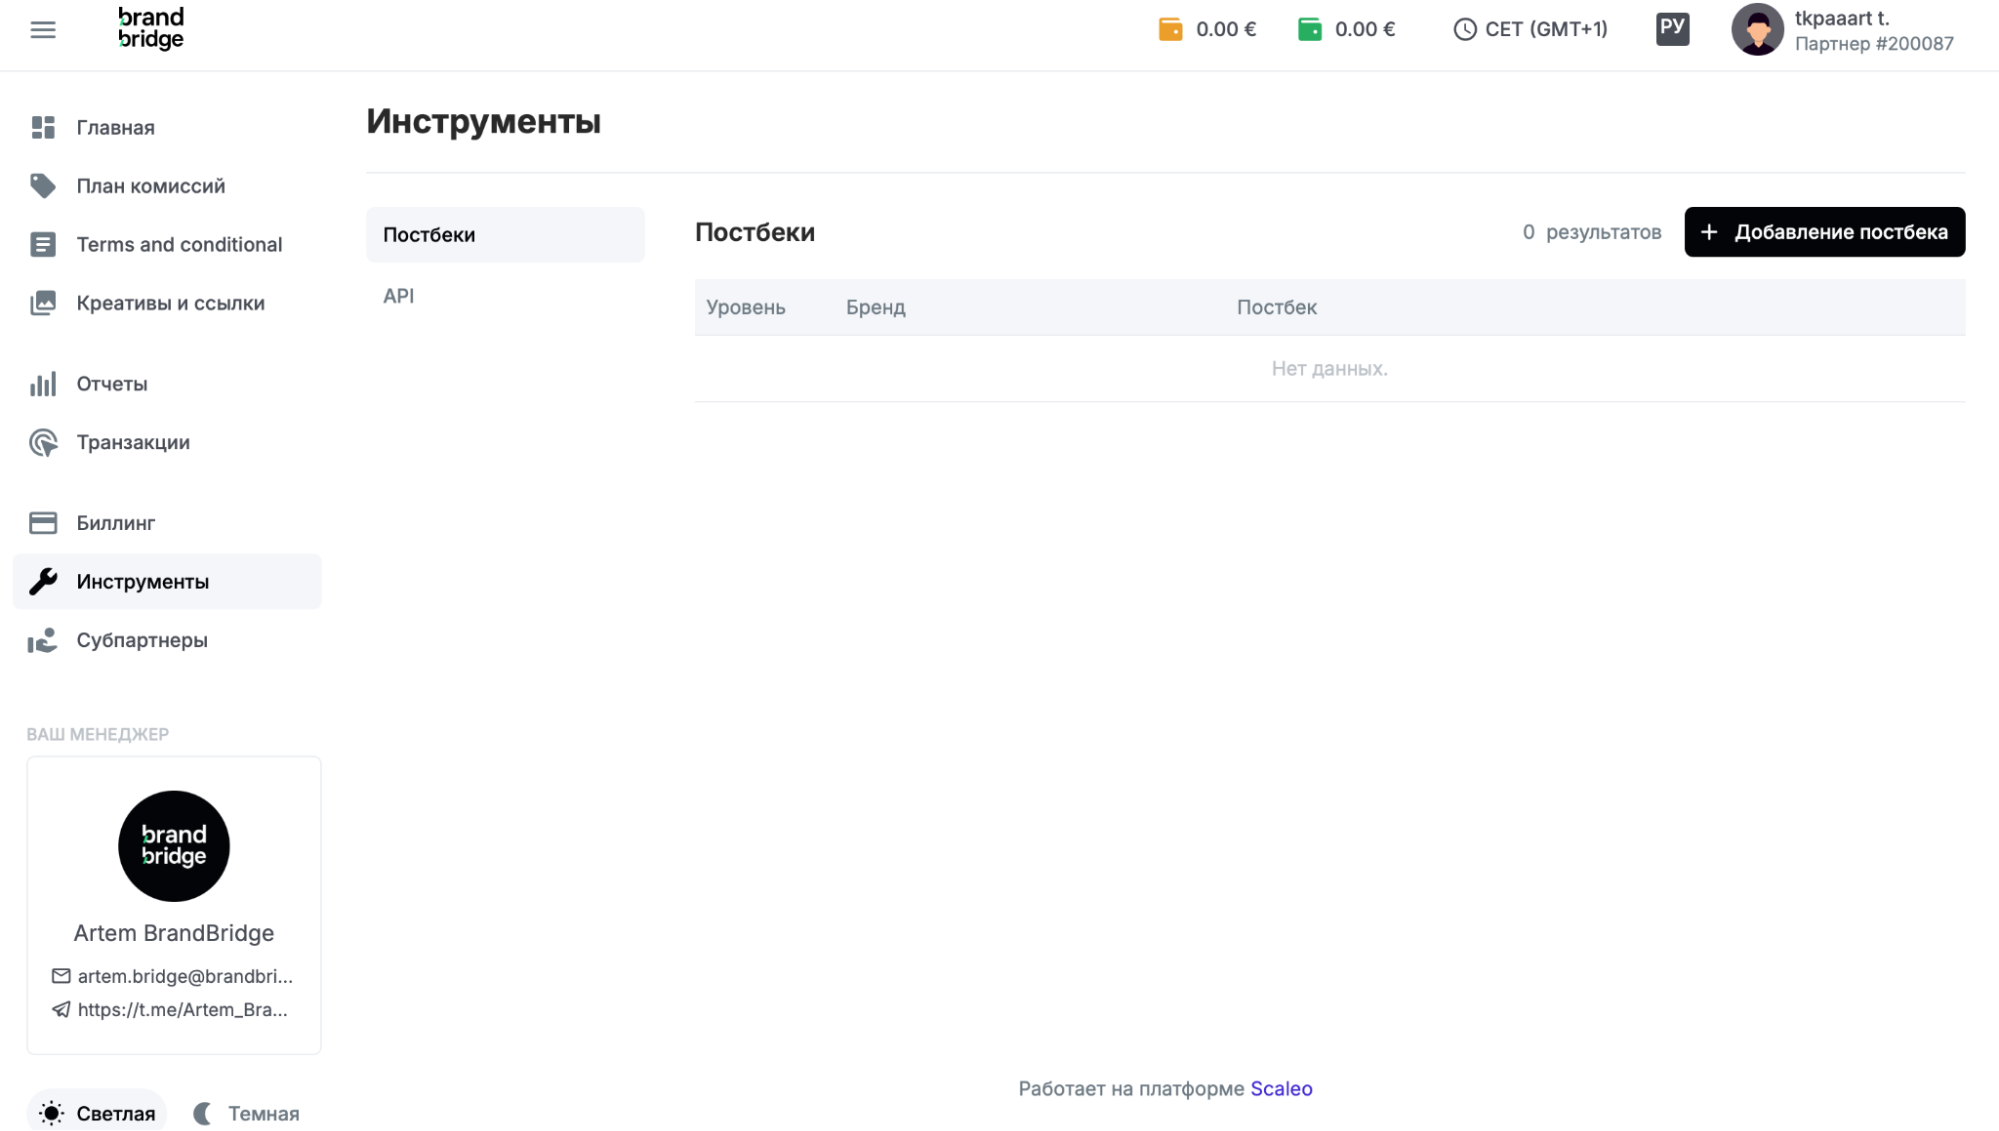Select Инструменты menu item
1999x1131 pixels.
pyautogui.click(x=167, y=581)
